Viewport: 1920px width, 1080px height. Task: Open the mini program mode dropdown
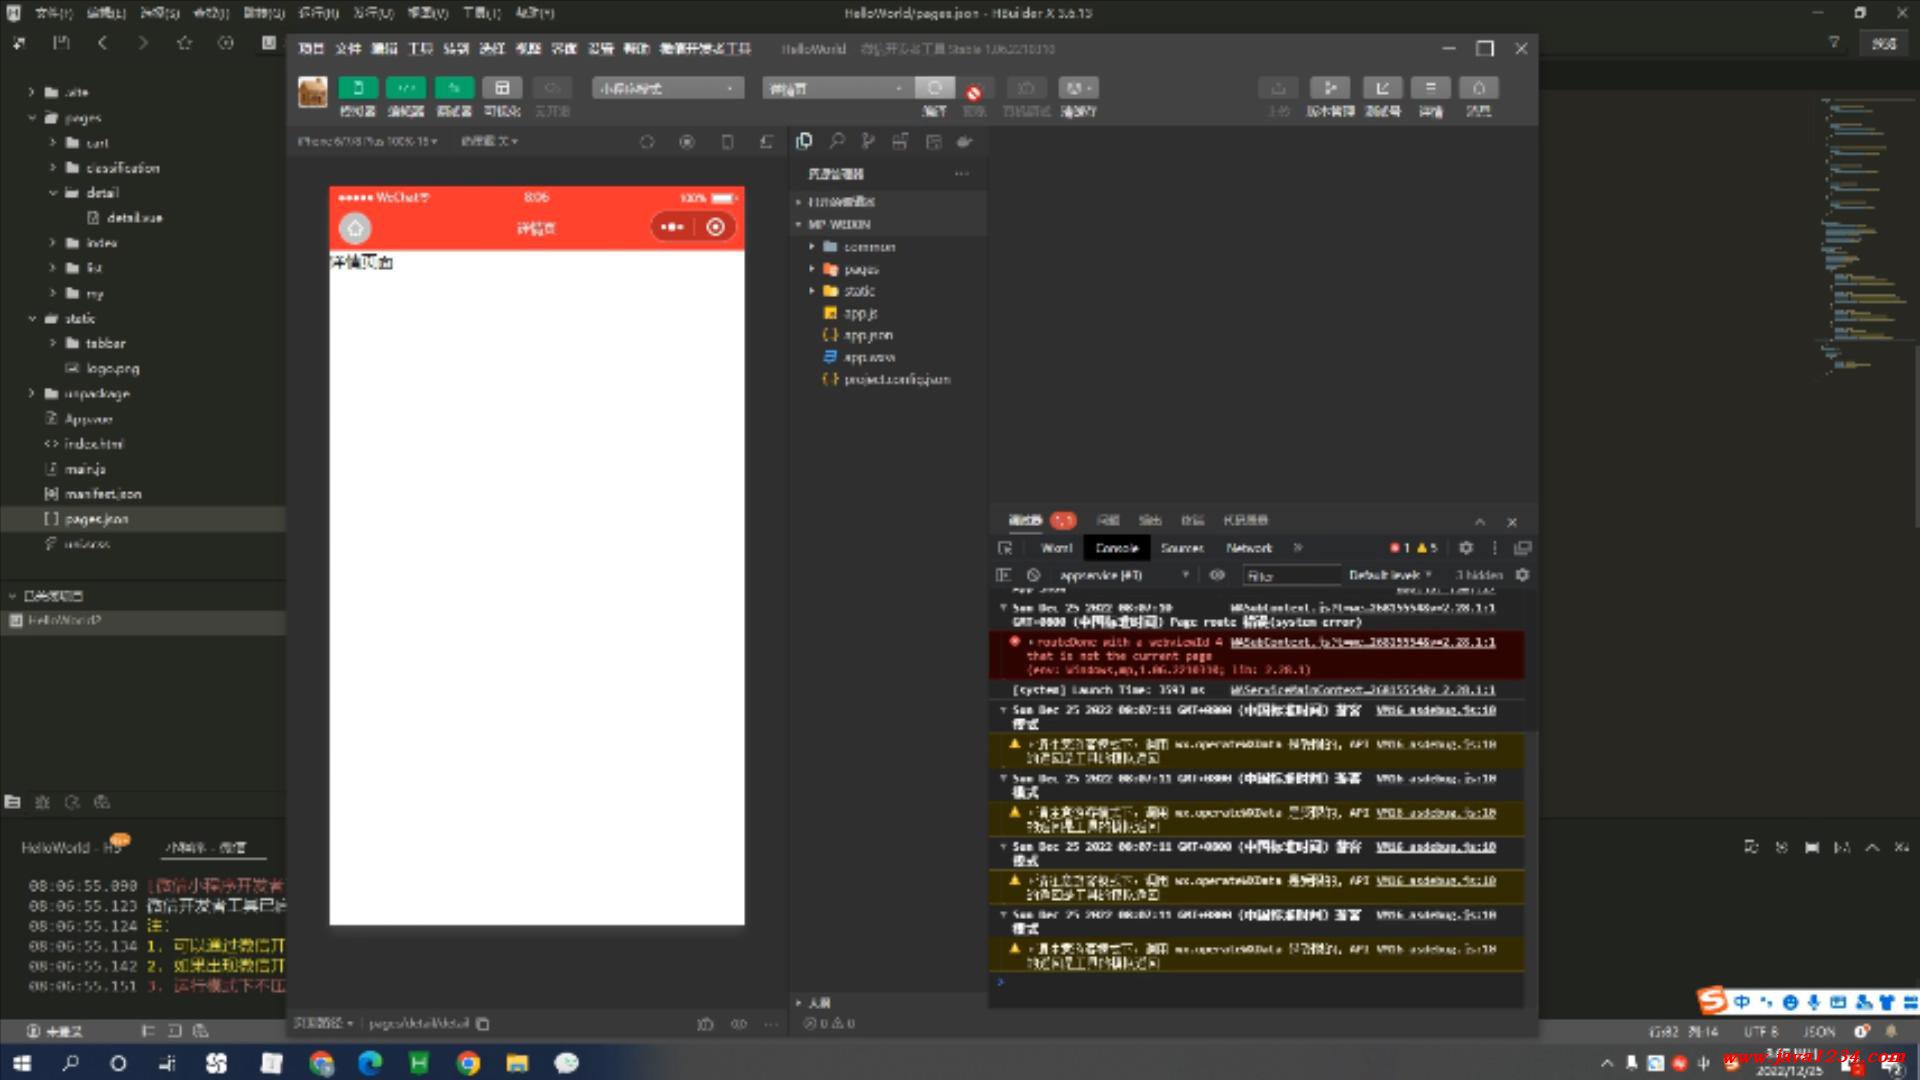(667, 88)
